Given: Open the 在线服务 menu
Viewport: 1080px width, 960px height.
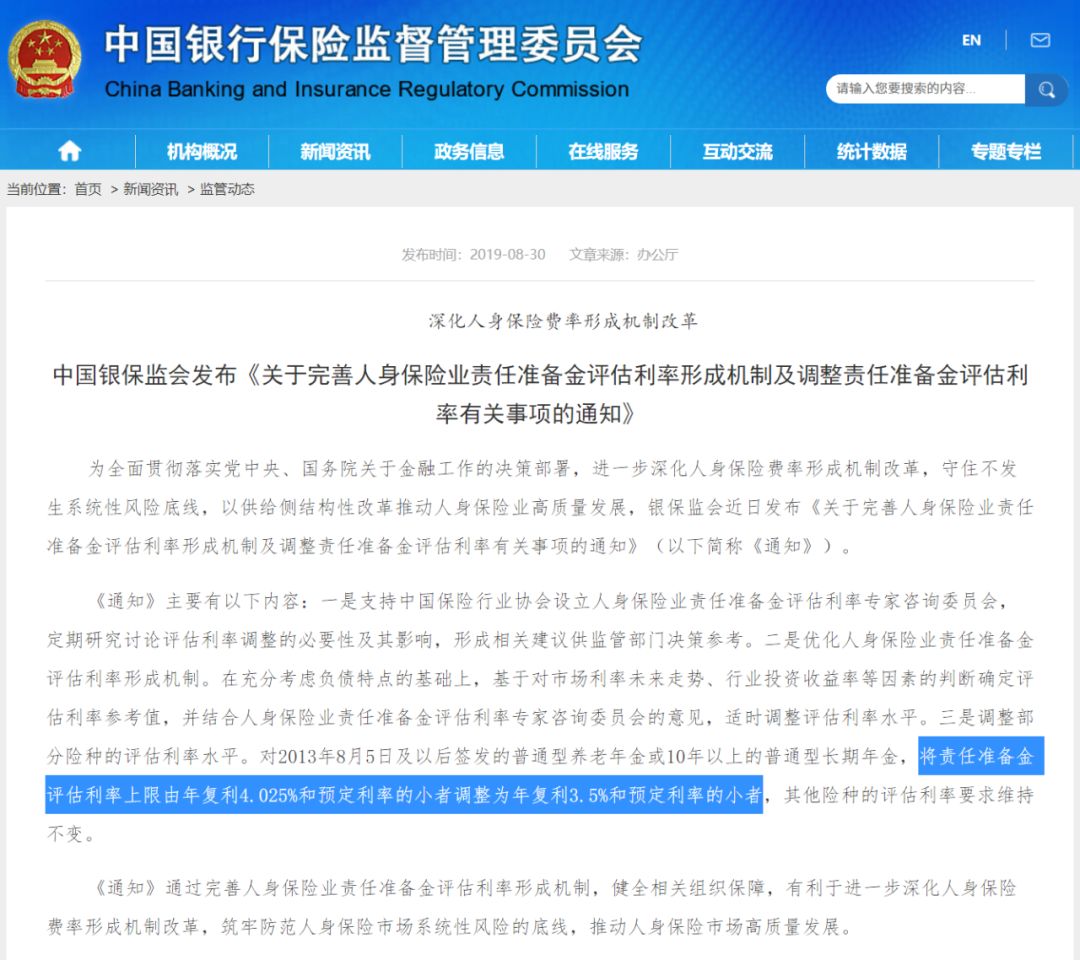Looking at the screenshot, I should point(603,152).
